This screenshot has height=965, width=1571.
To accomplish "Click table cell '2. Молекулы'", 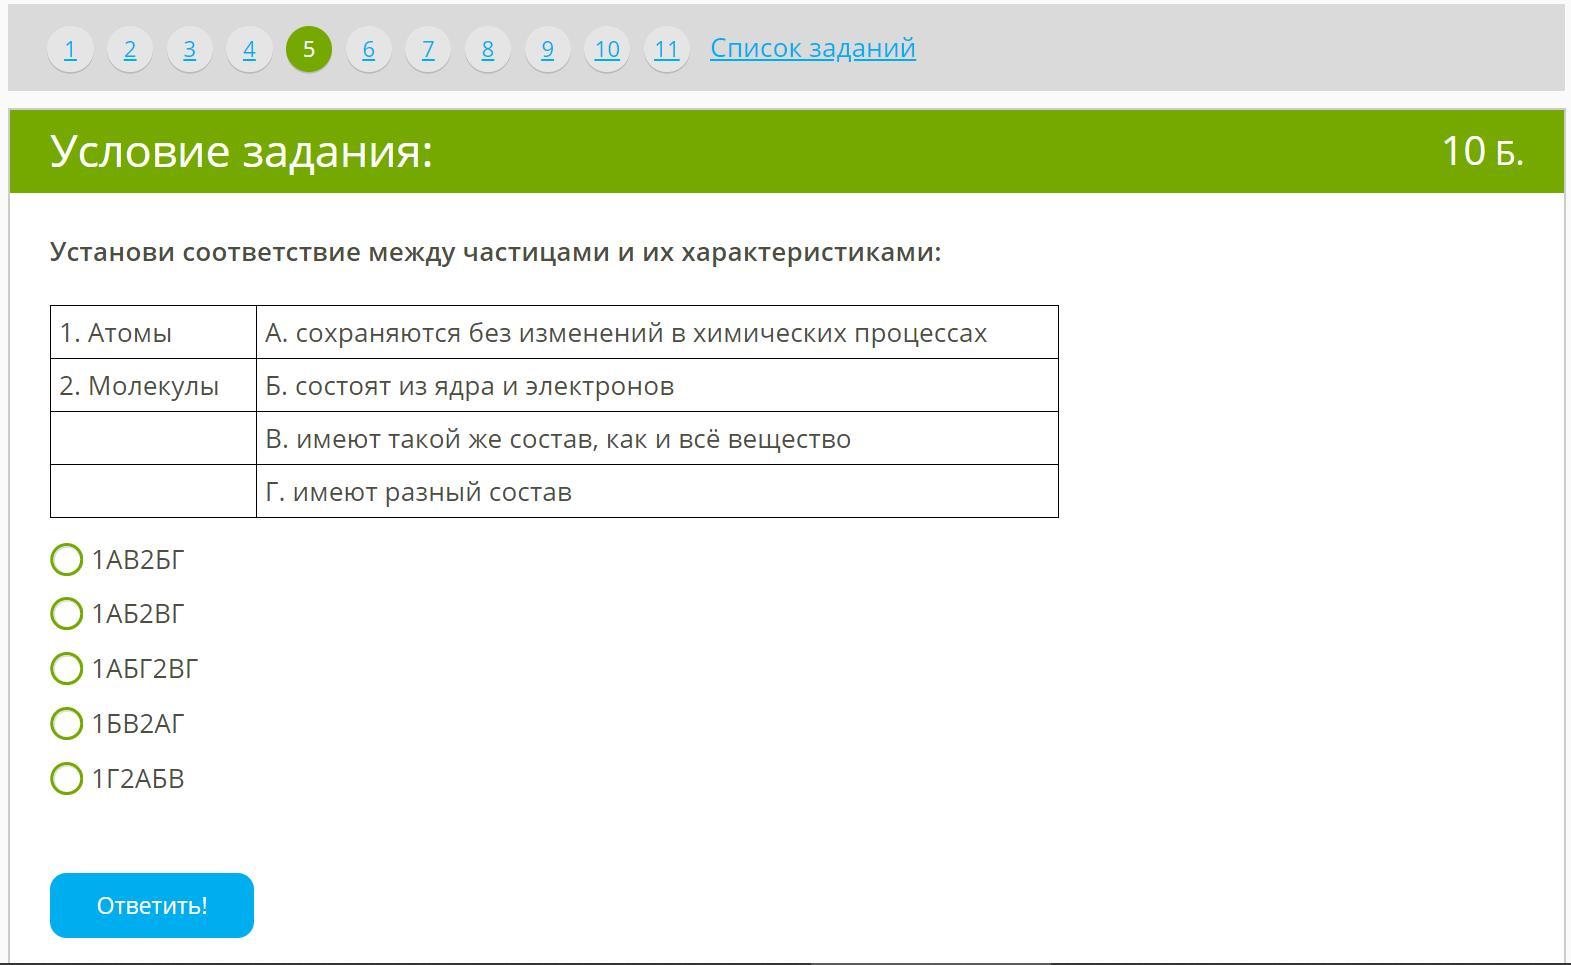I will tap(153, 385).
